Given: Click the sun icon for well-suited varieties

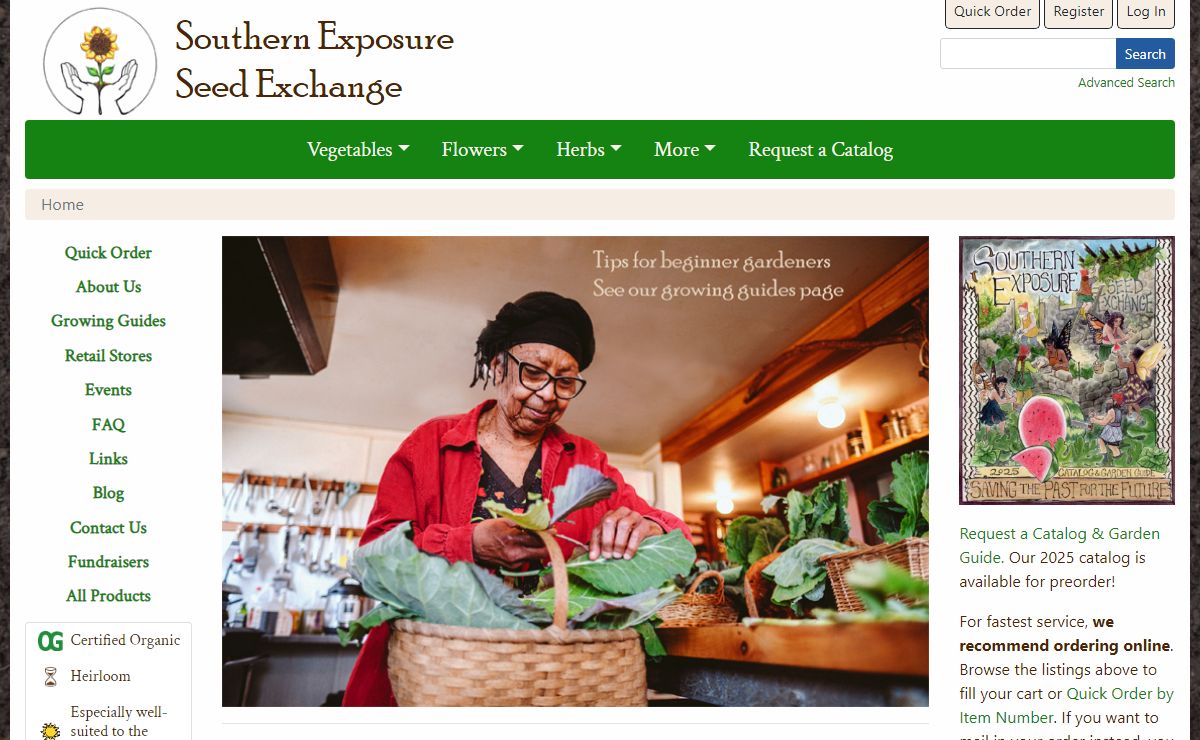Looking at the screenshot, I should click(50, 731).
